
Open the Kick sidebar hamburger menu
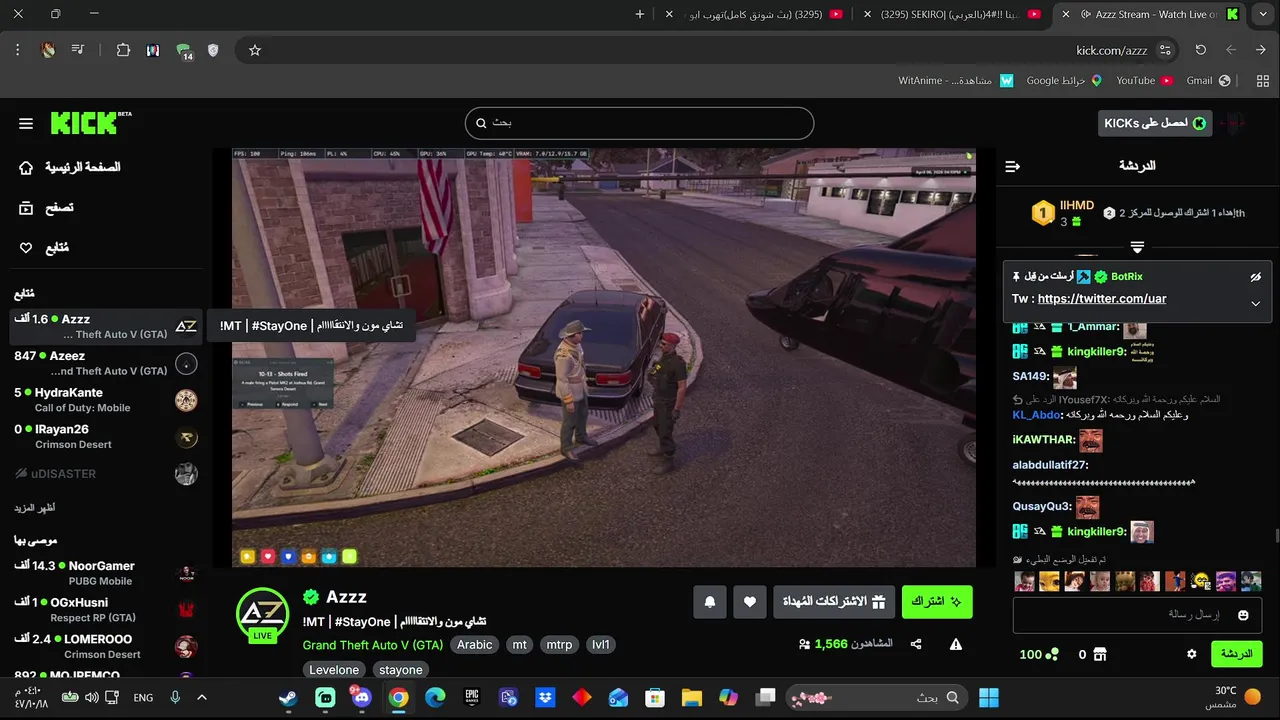click(26, 123)
